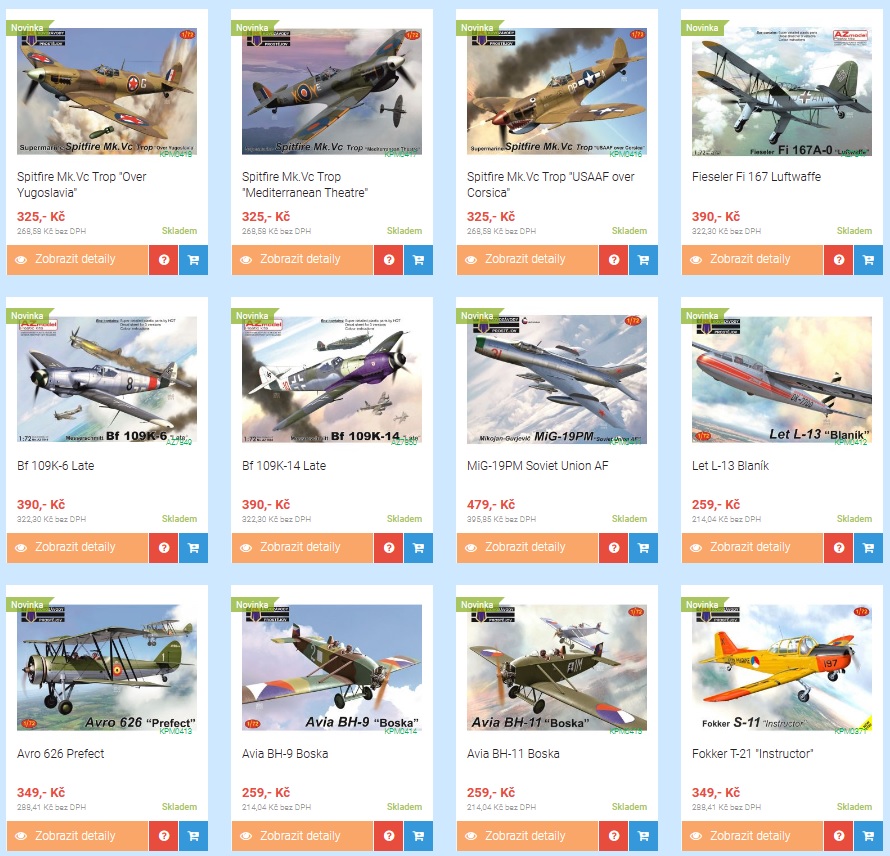Click question icon for Avro 626 Prefect
This screenshot has height=856, width=890.
click(163, 836)
